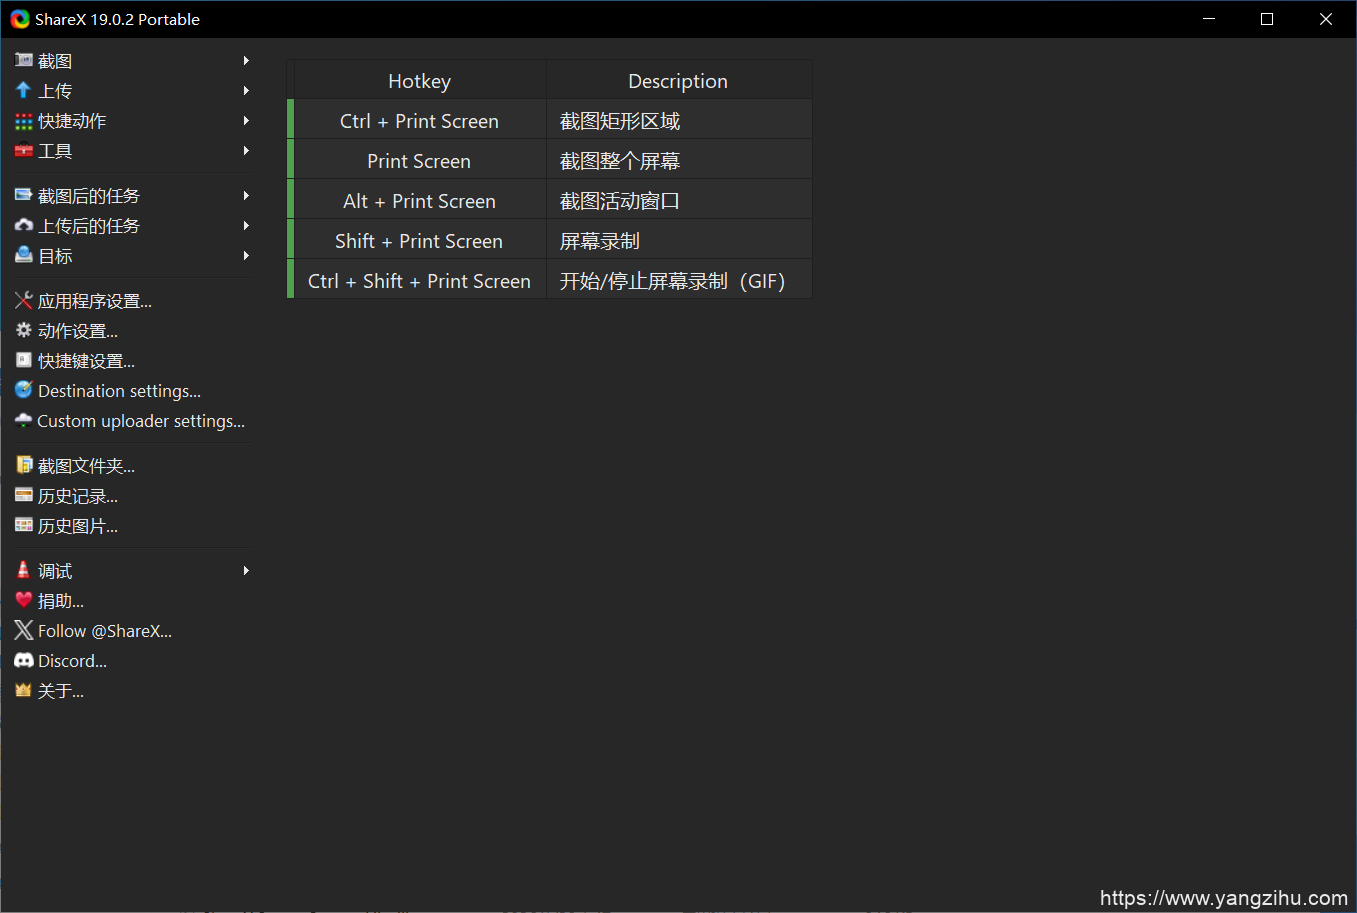This screenshot has height=913, width=1357.
Task: Open the 快捷动作 grid icon
Action: 22,120
